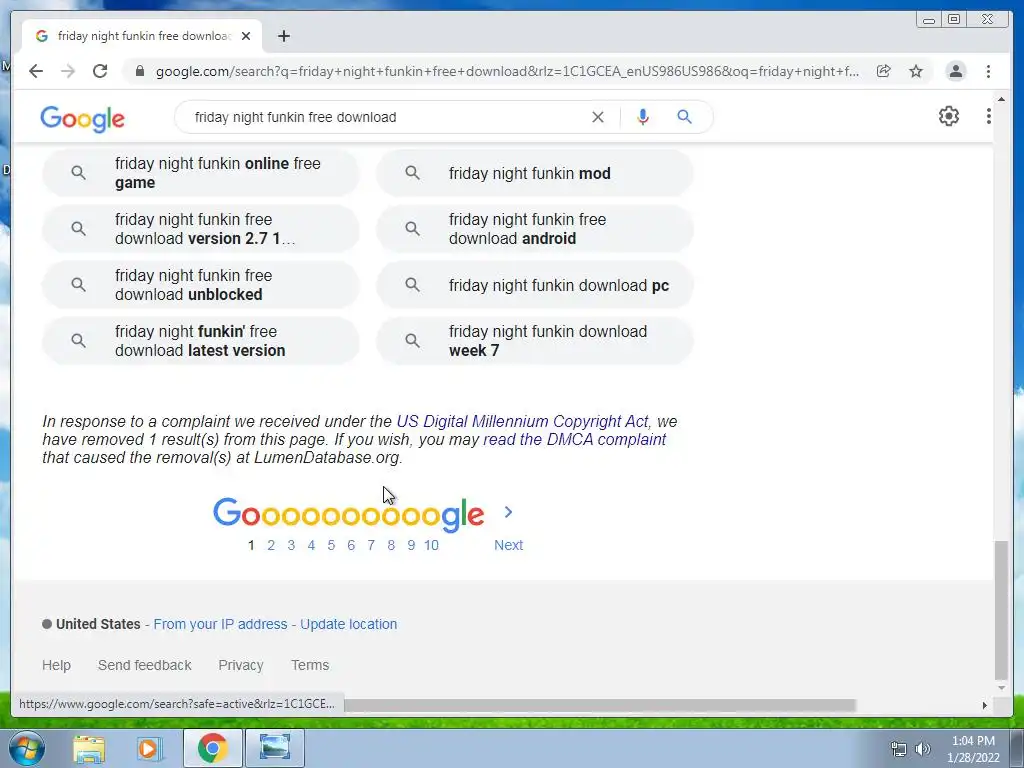This screenshot has height=768, width=1024.
Task: Open the Chrome profile avatar
Action: tap(955, 71)
